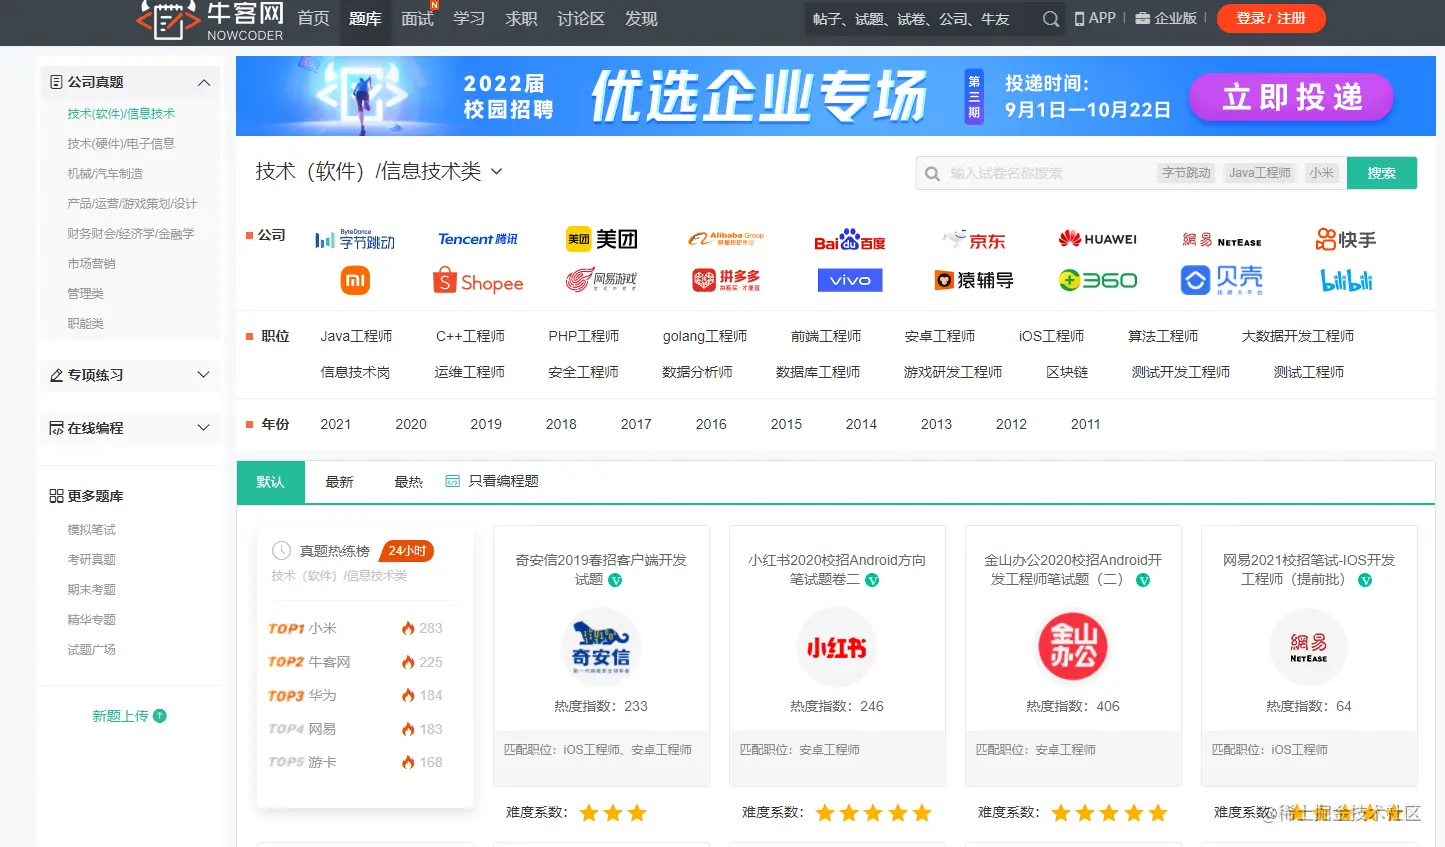Image resolution: width=1445 pixels, height=847 pixels.
Task: Select the 京东 company logo
Action: tap(974, 240)
